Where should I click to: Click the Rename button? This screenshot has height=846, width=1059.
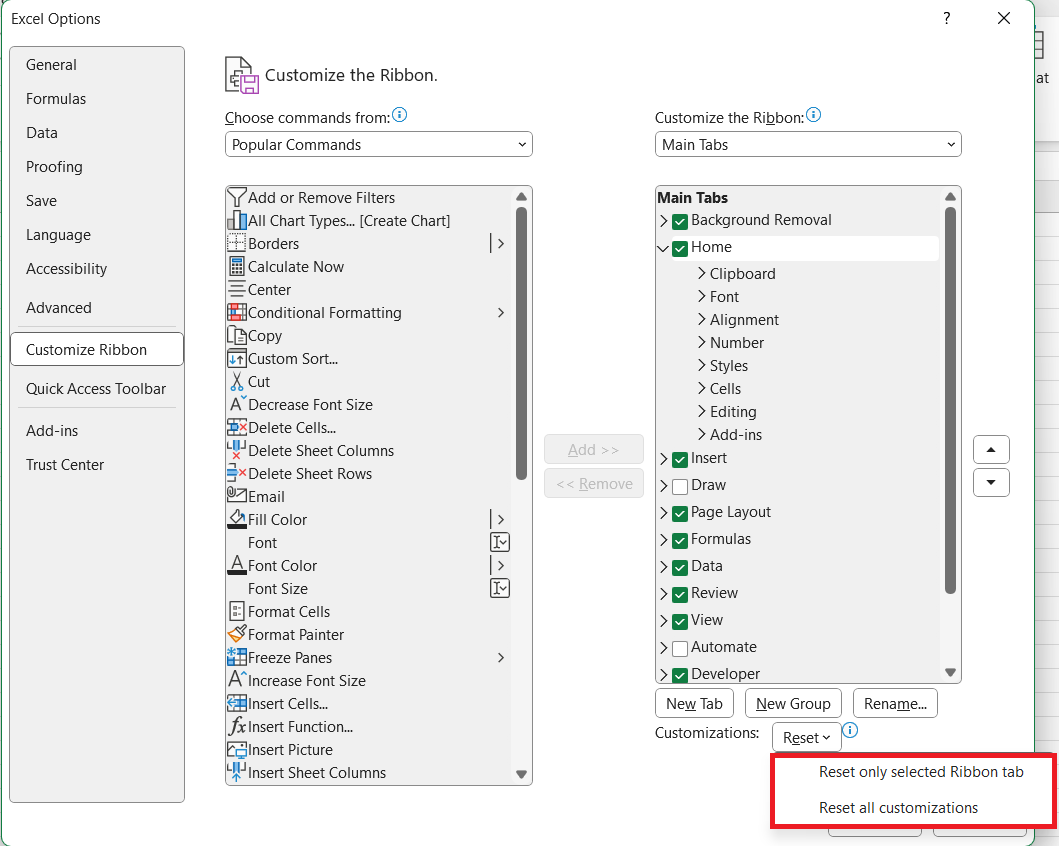895,704
